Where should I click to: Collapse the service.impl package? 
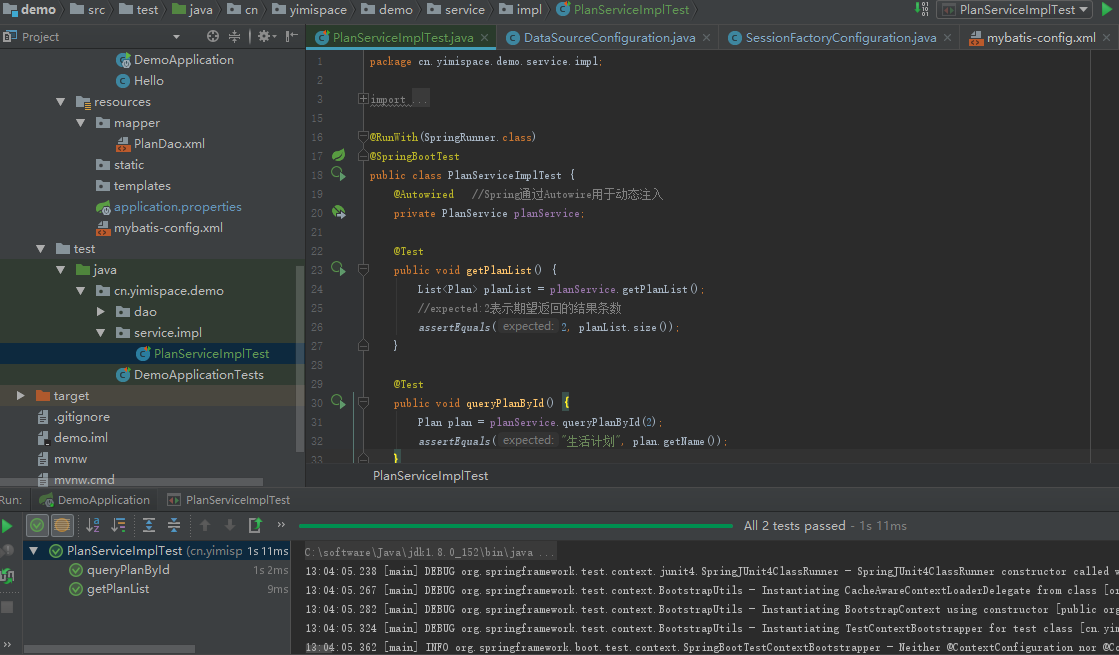coord(101,332)
